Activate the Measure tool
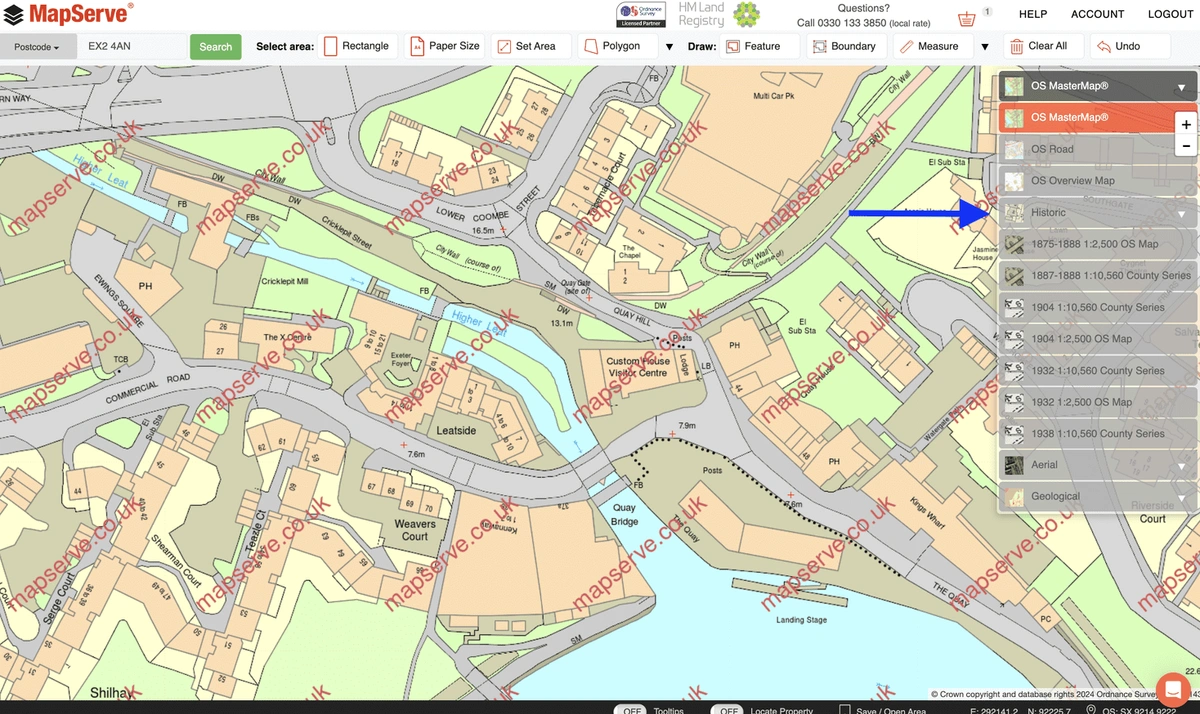This screenshot has width=1200, height=714. 931,46
